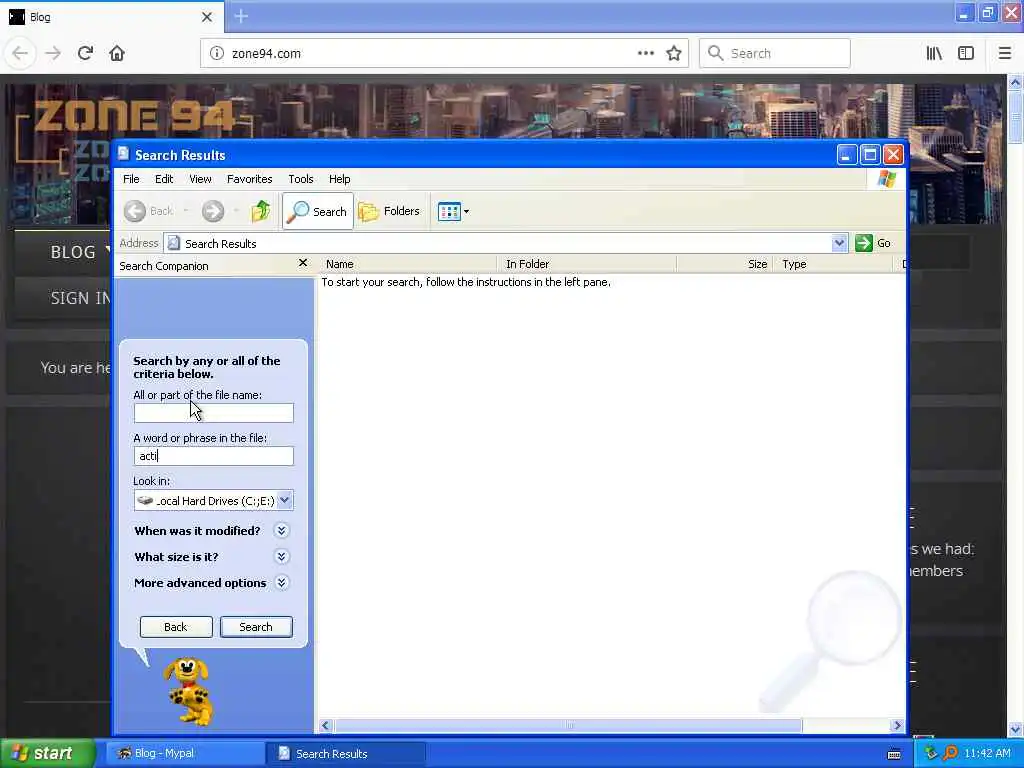Image resolution: width=1024 pixels, height=768 pixels.
Task: Click horizontal scrollbar left arrow
Action: pyautogui.click(x=326, y=726)
